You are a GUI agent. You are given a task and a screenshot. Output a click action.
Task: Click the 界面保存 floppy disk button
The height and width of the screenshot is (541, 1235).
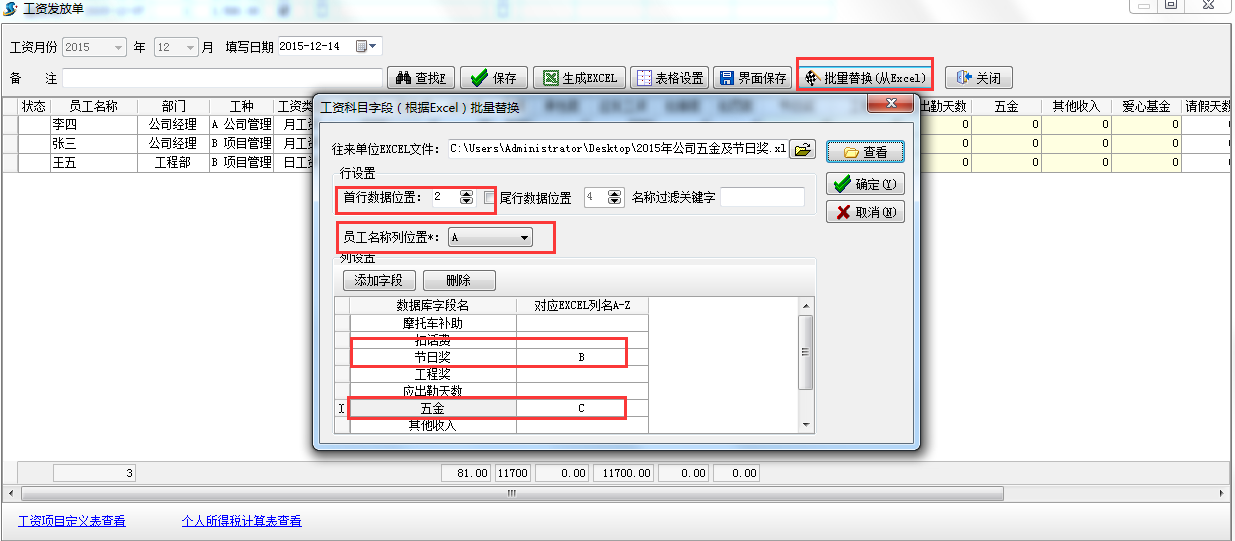pyautogui.click(x=752, y=78)
